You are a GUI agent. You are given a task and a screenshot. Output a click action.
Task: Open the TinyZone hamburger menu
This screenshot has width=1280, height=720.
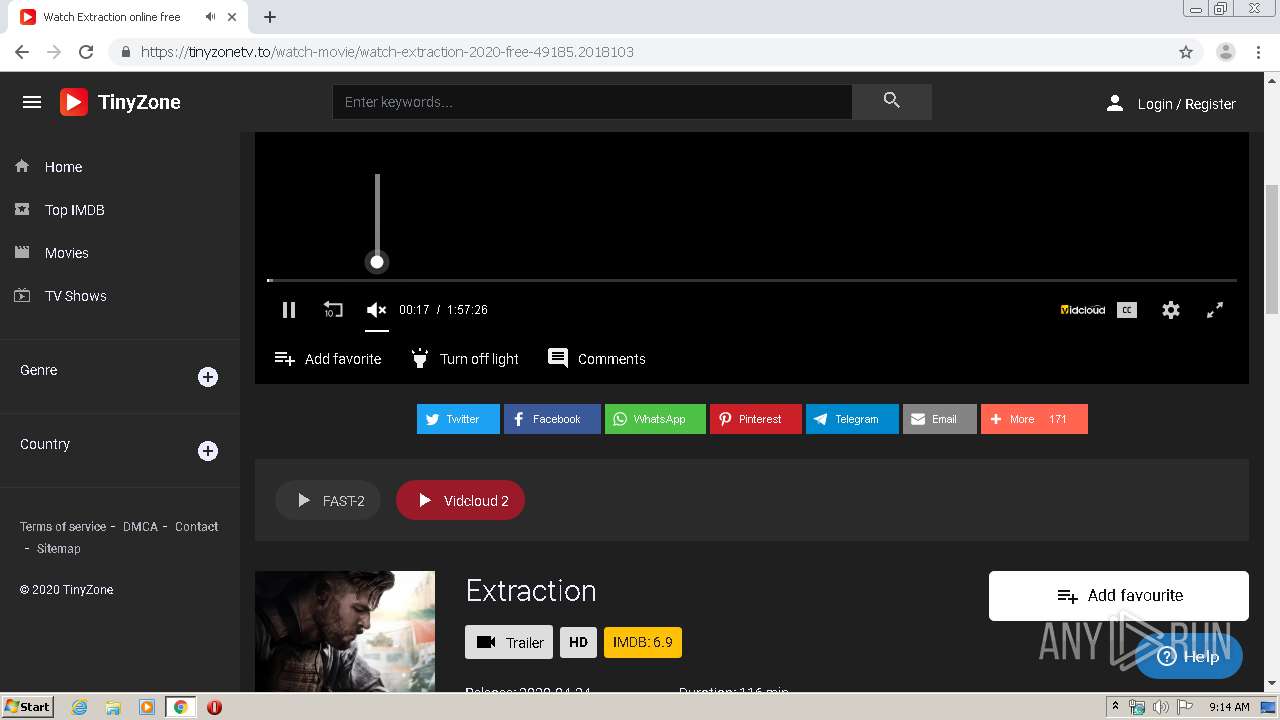32,102
